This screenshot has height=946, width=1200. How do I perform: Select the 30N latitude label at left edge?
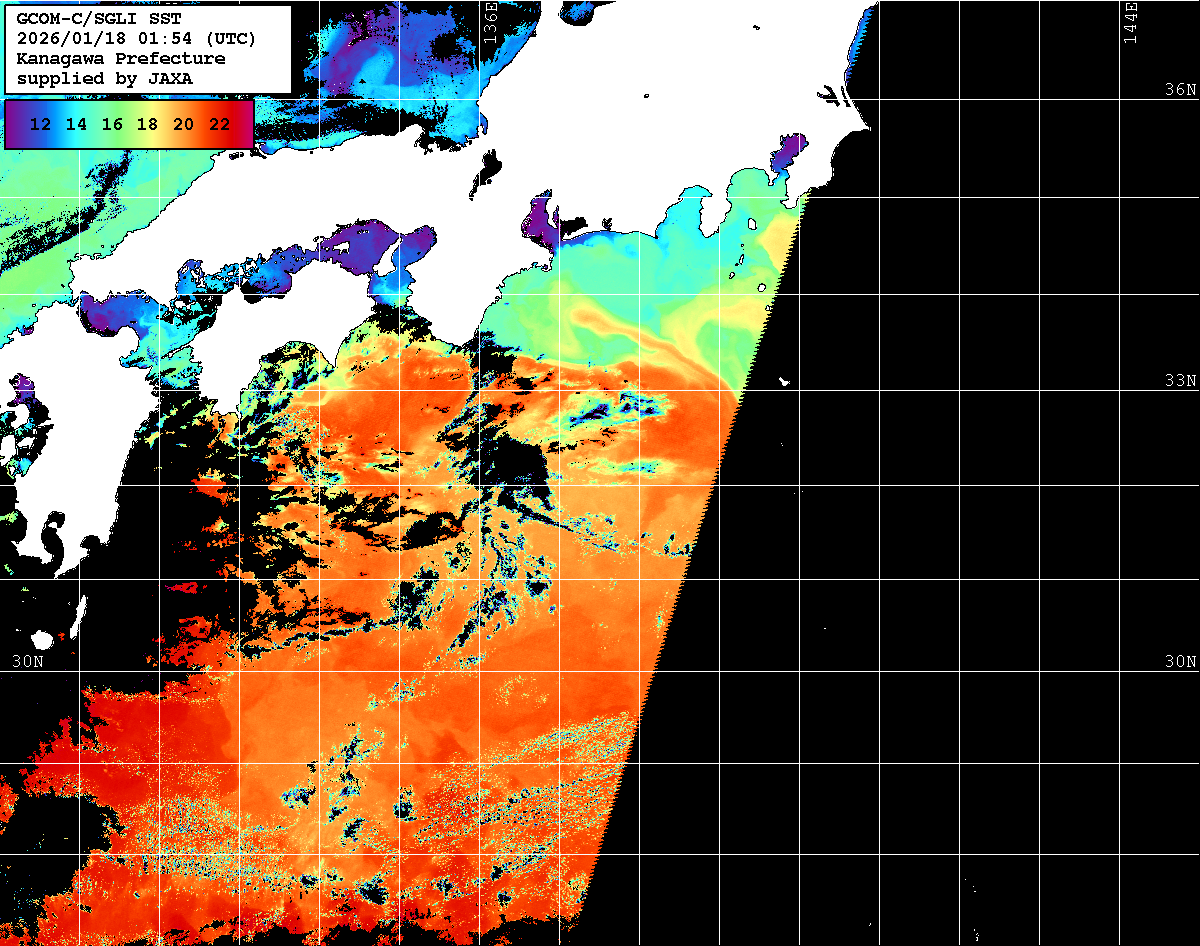28,661
